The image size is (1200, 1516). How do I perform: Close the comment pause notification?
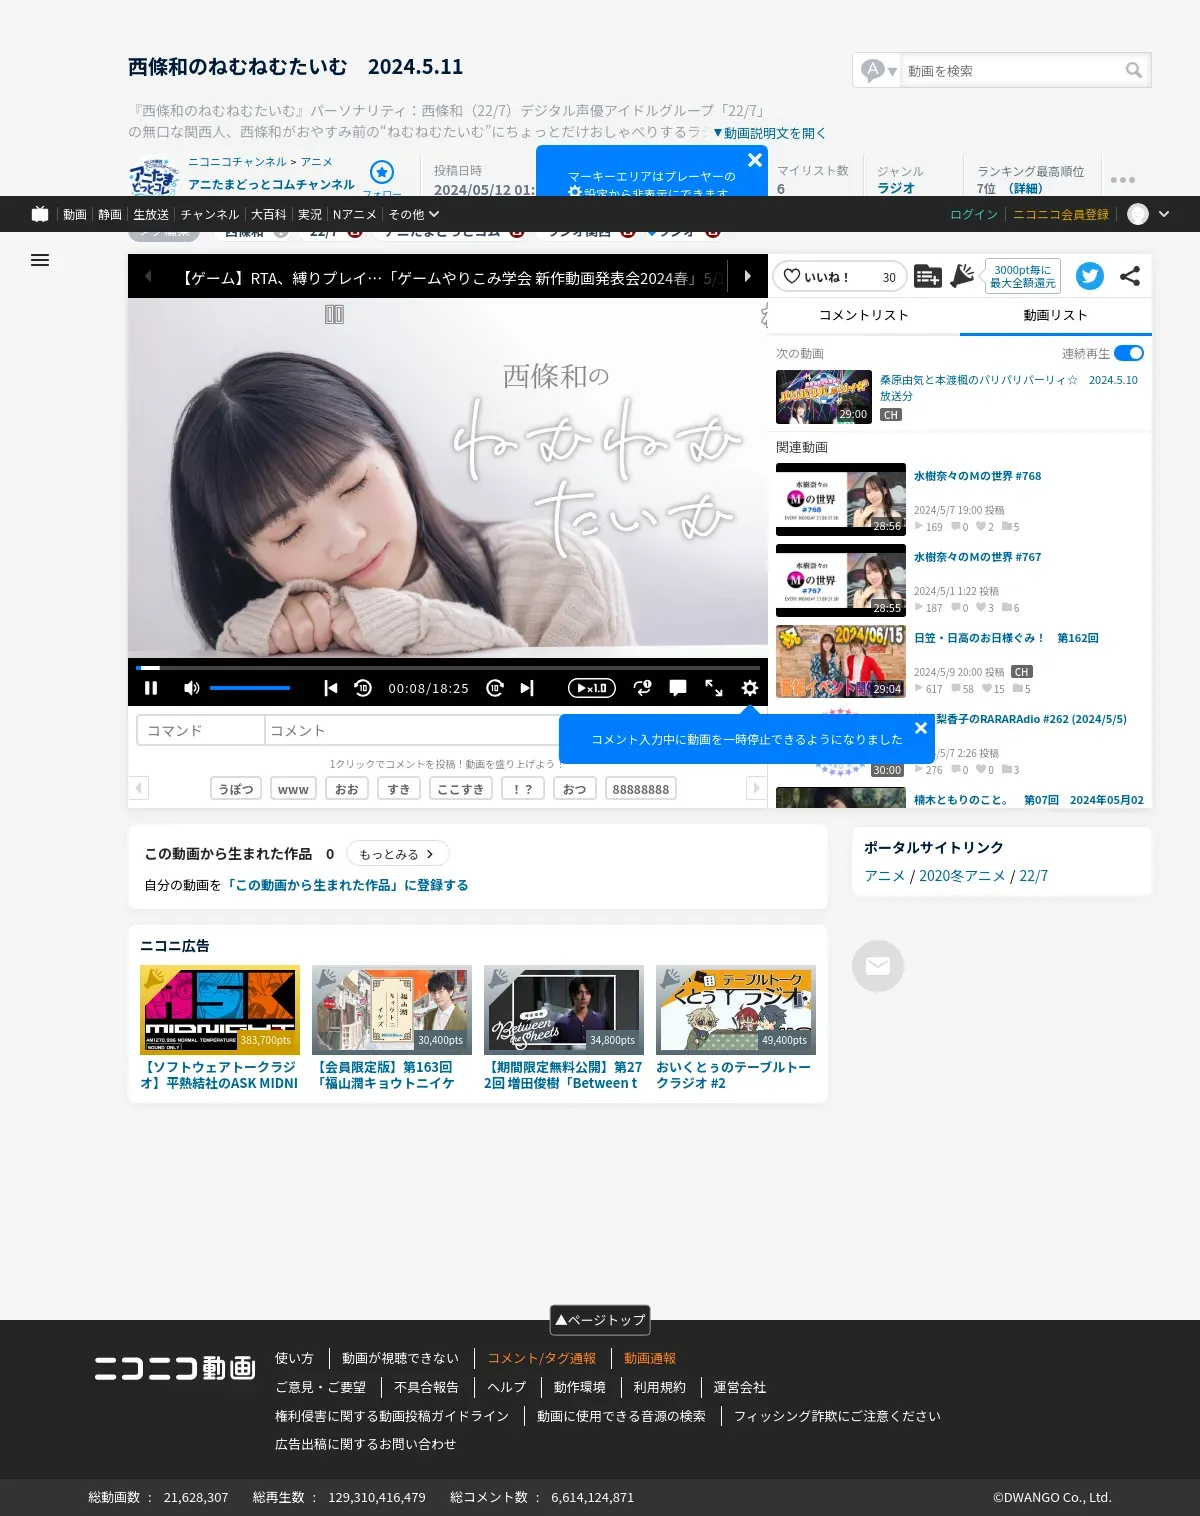pyautogui.click(x=921, y=728)
